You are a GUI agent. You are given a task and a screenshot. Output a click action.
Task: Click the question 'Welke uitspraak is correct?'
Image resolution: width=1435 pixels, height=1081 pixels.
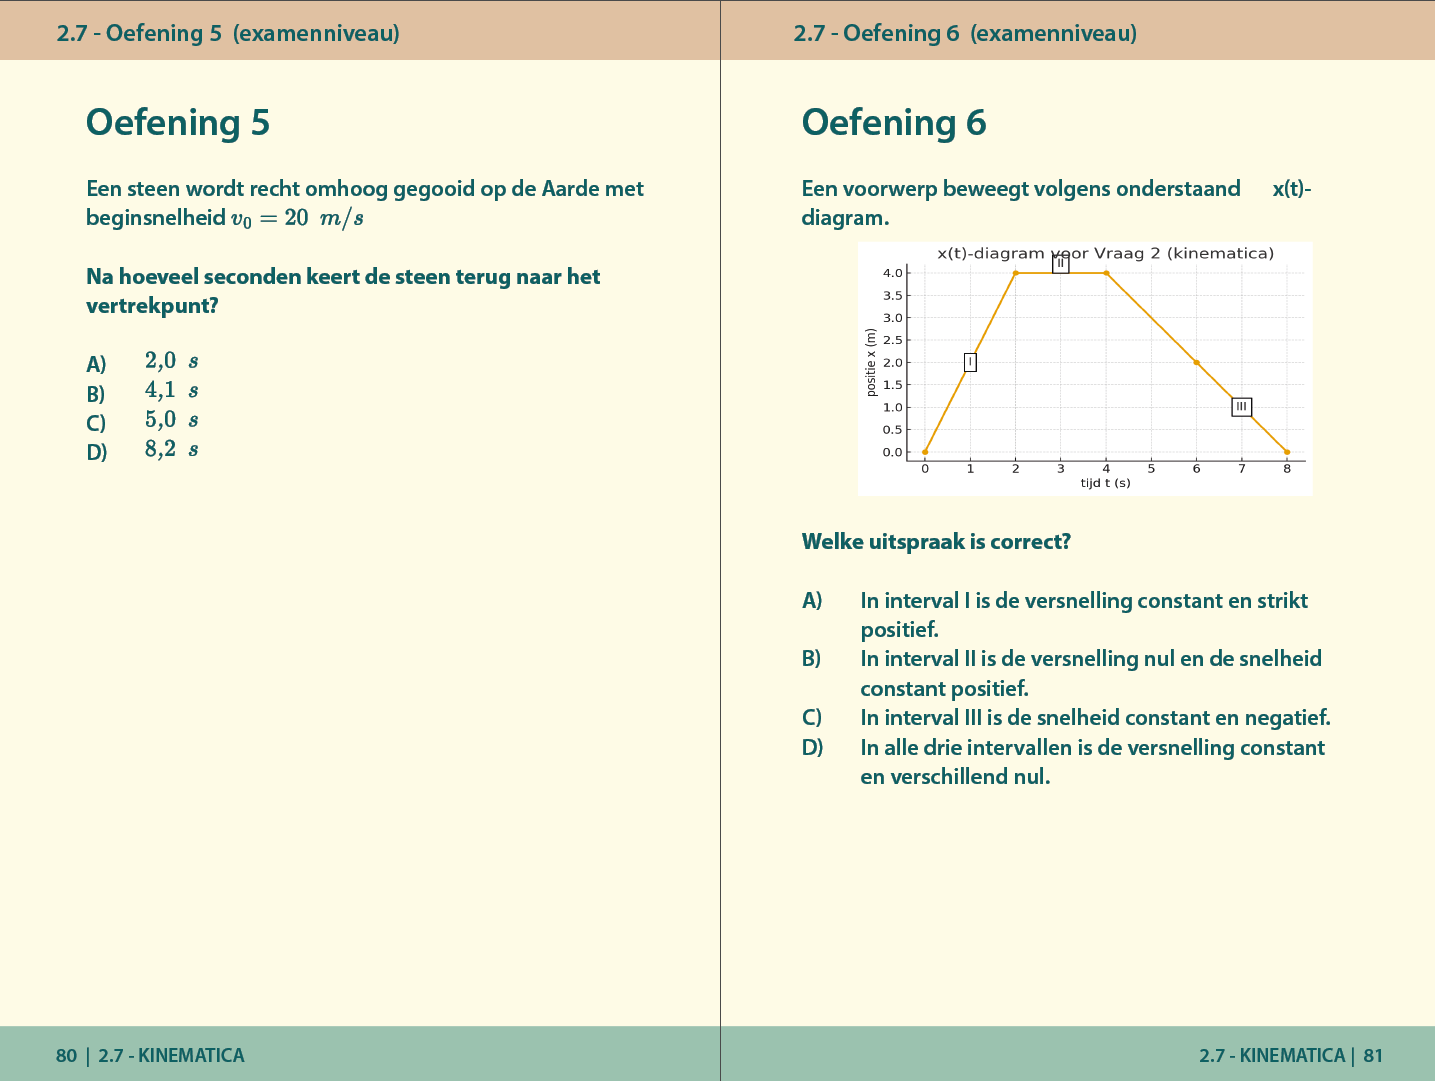point(936,542)
